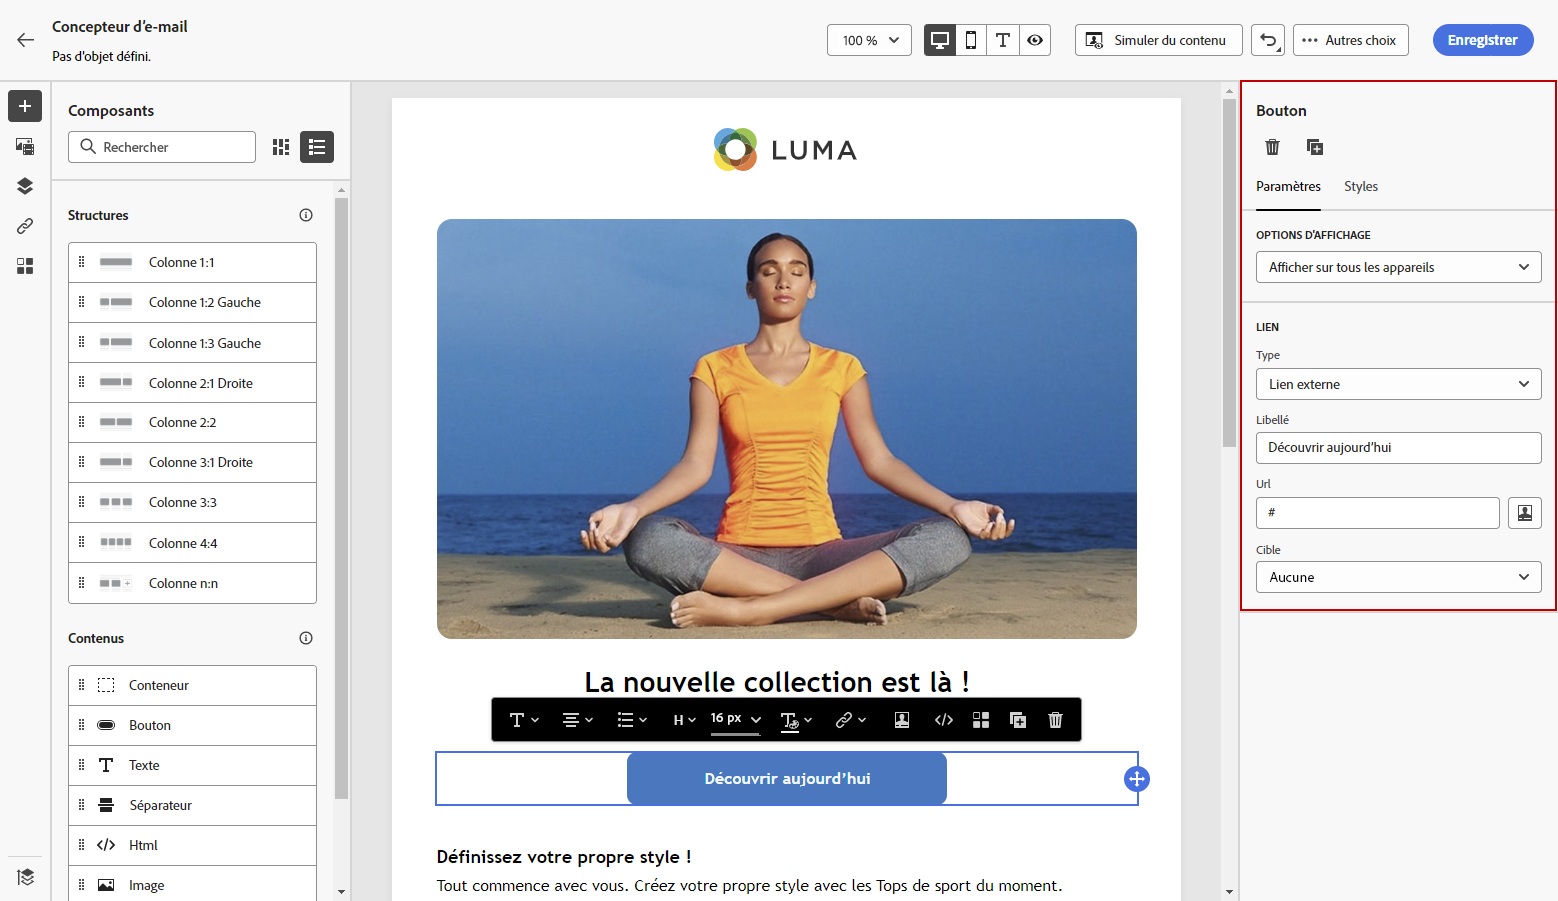Open the links panel in left sidebar

click(x=25, y=226)
